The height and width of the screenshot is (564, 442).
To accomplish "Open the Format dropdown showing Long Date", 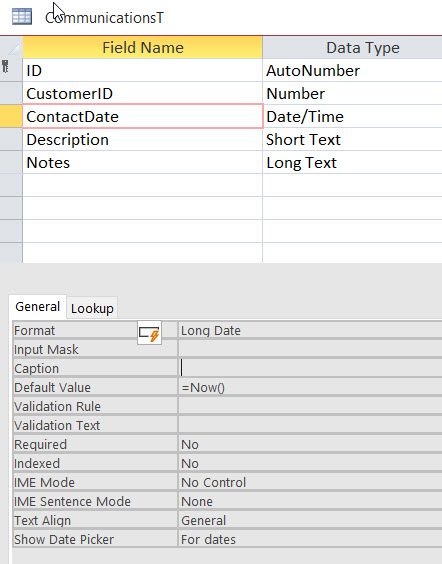I will [x=310, y=331].
